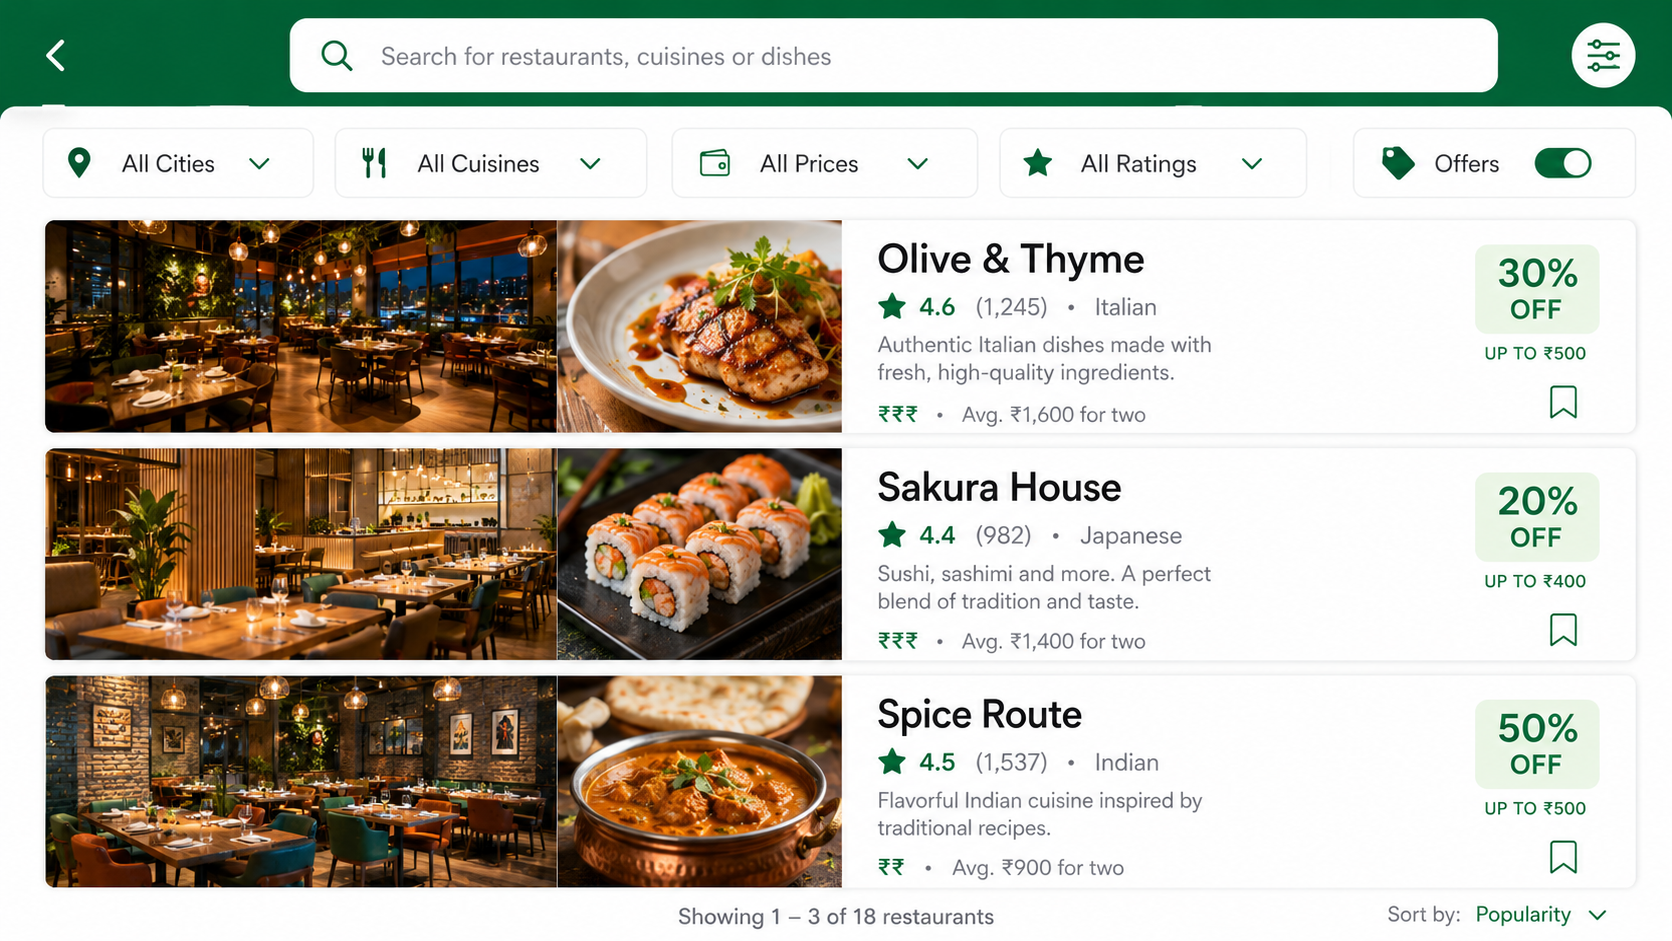Screen dimensions: 1672x941
Task: Open the All Cities dropdown
Action: coord(178,163)
